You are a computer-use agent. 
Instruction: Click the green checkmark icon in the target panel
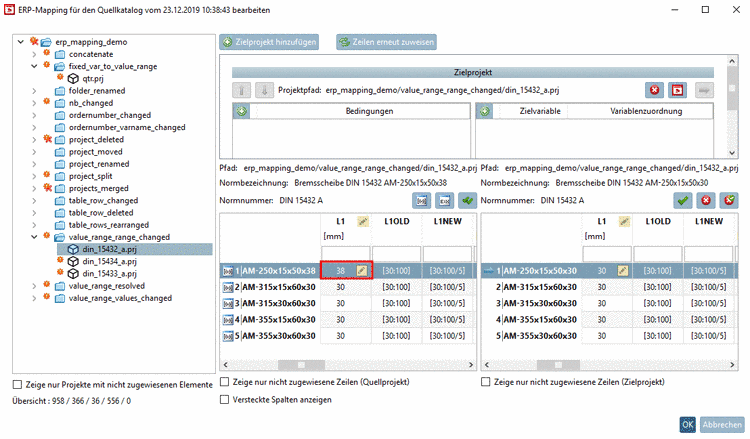pos(683,201)
